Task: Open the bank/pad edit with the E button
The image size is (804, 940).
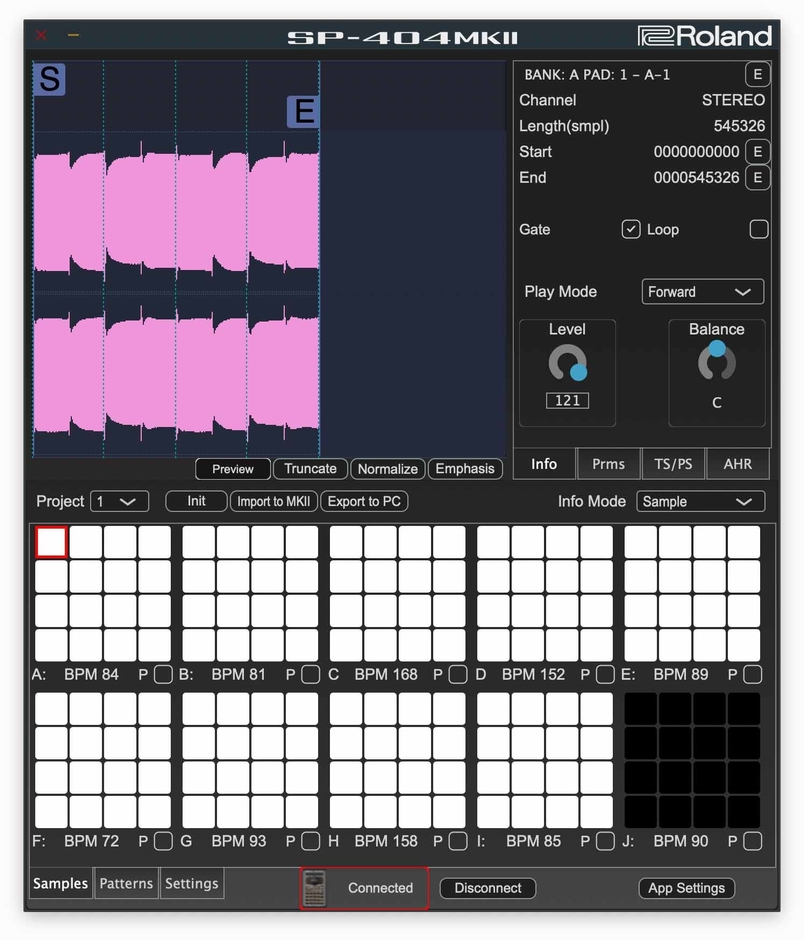Action: 757,74
